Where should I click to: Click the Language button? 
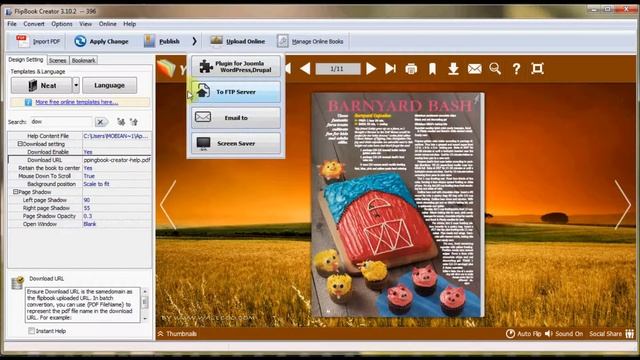point(109,85)
